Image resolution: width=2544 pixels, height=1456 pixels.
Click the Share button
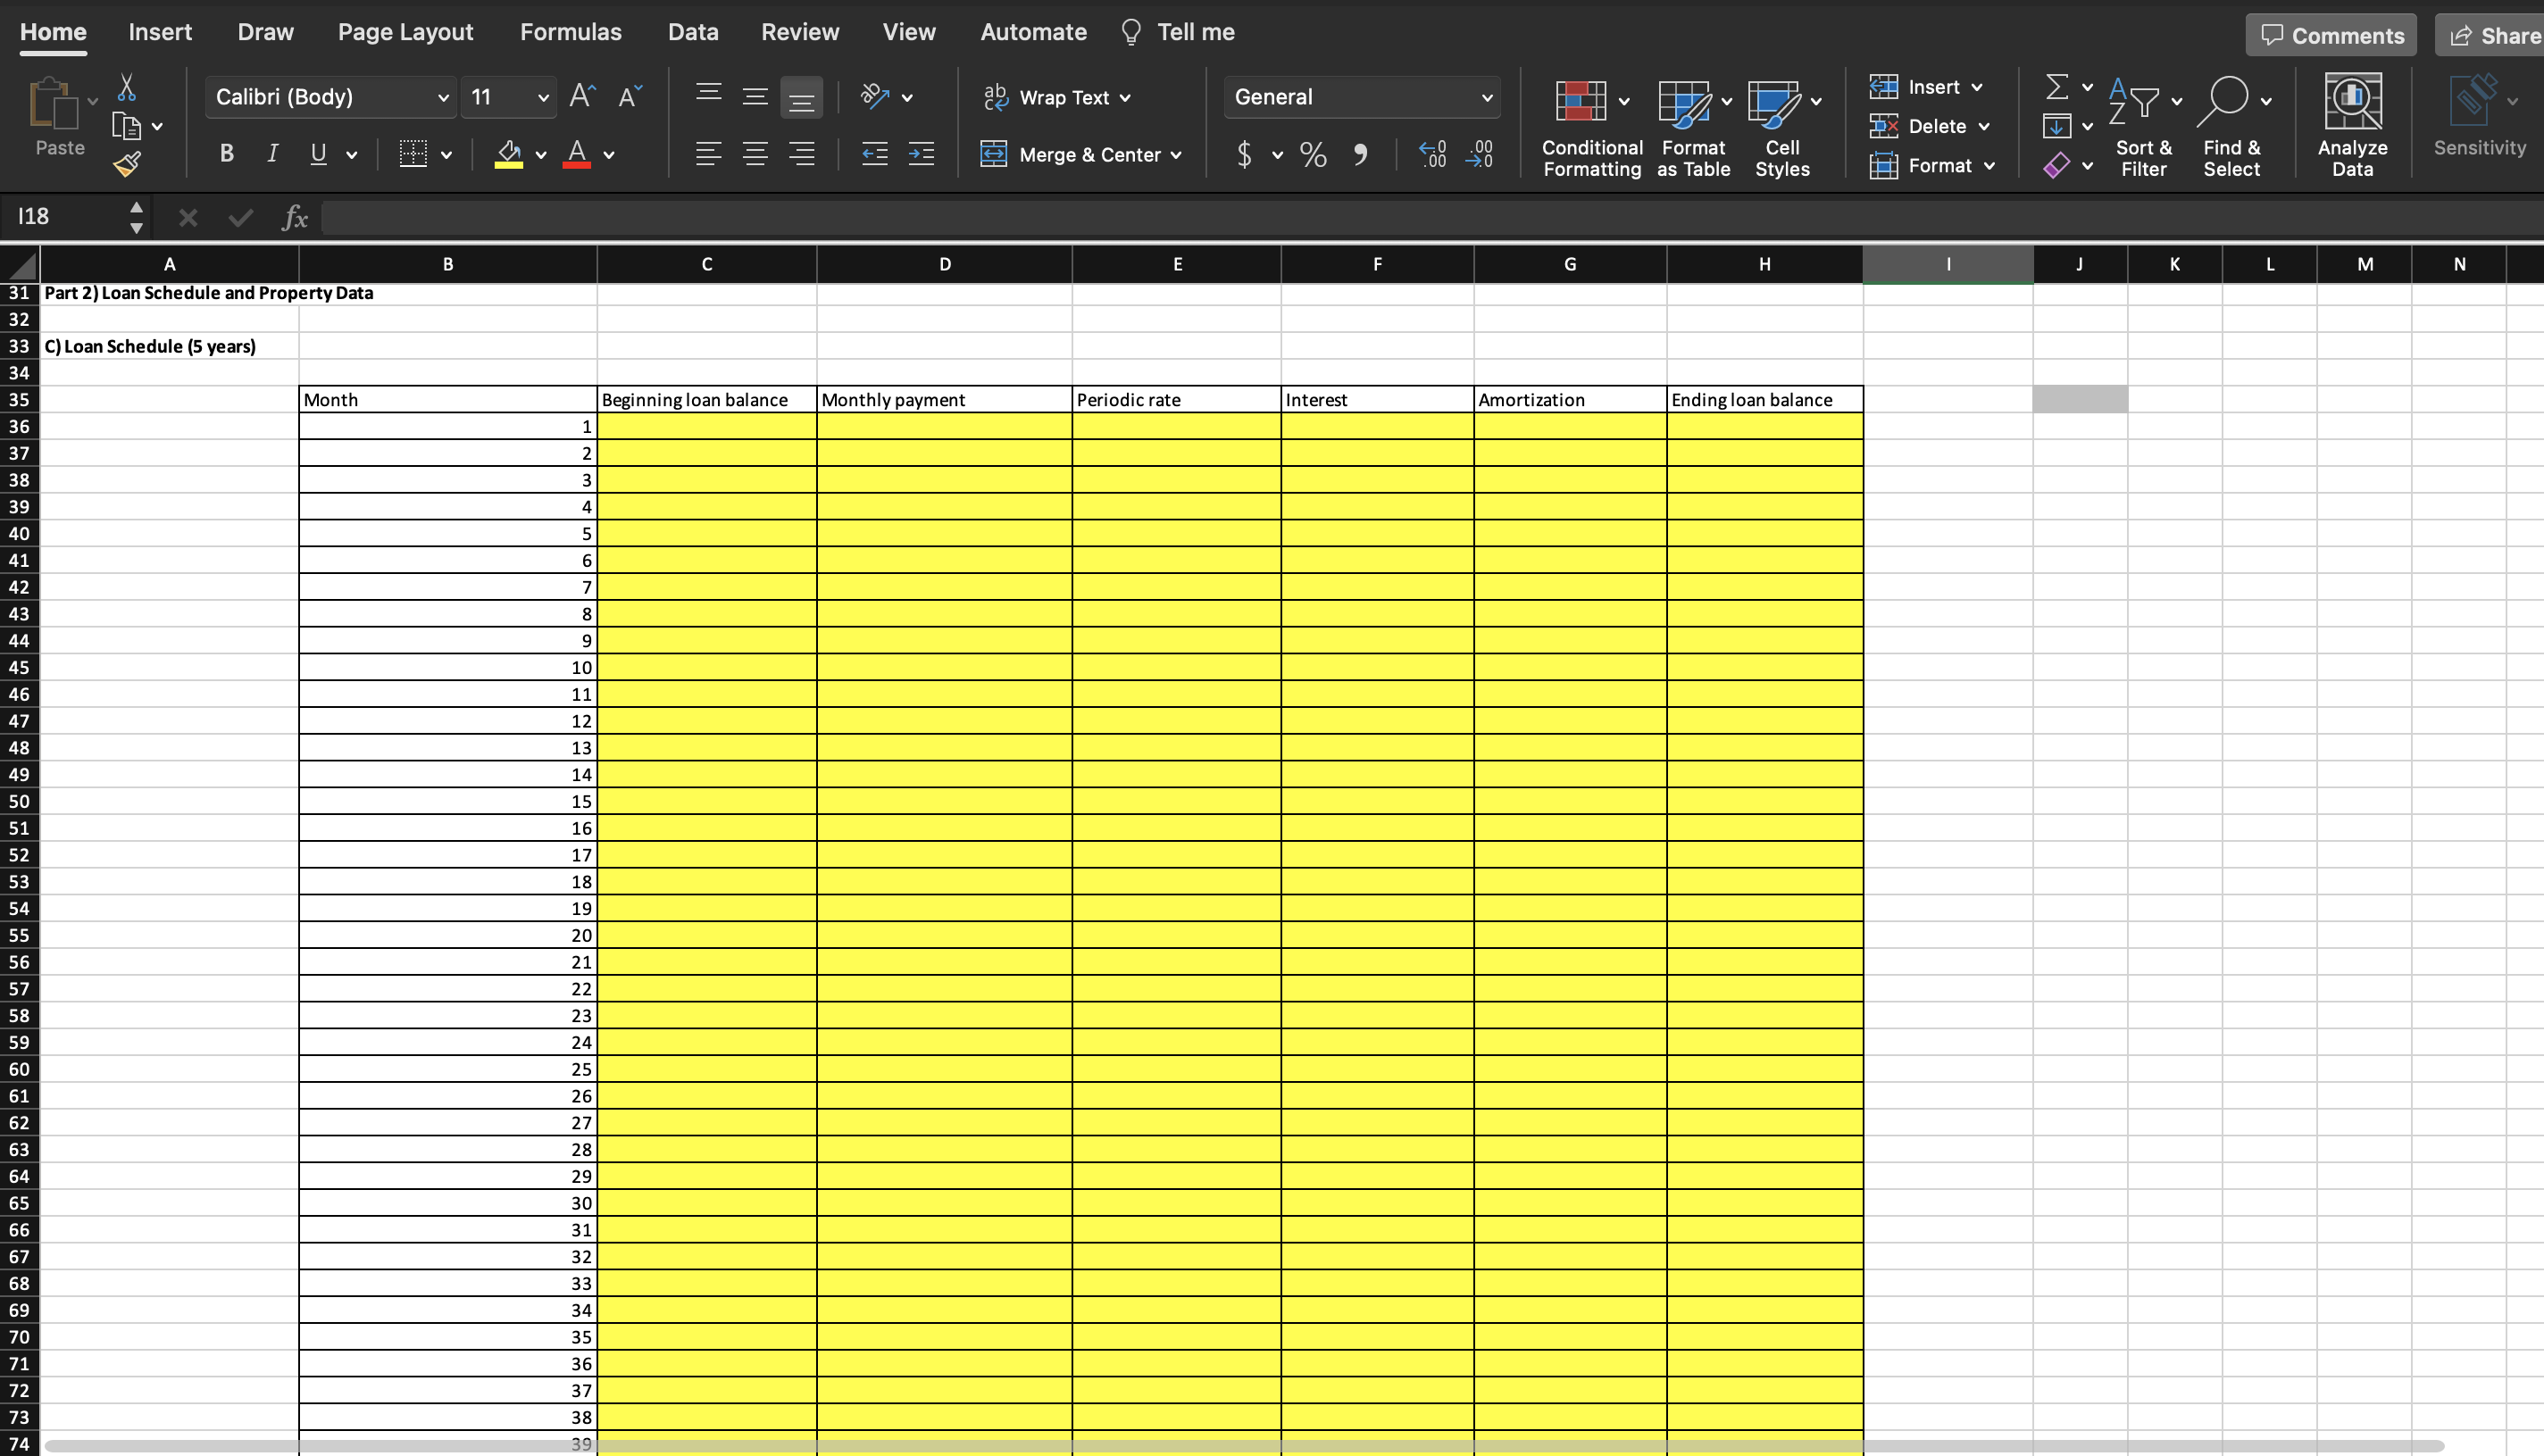tap(2490, 35)
